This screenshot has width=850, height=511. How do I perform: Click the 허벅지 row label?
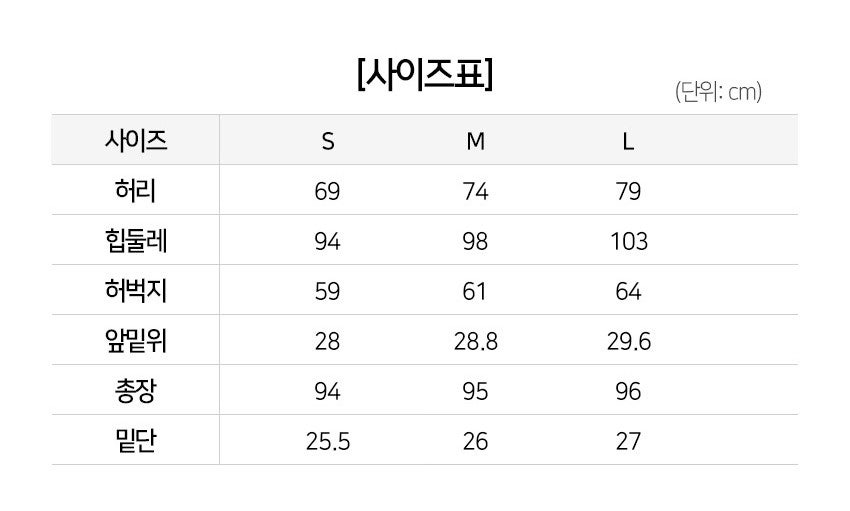[x=136, y=291]
